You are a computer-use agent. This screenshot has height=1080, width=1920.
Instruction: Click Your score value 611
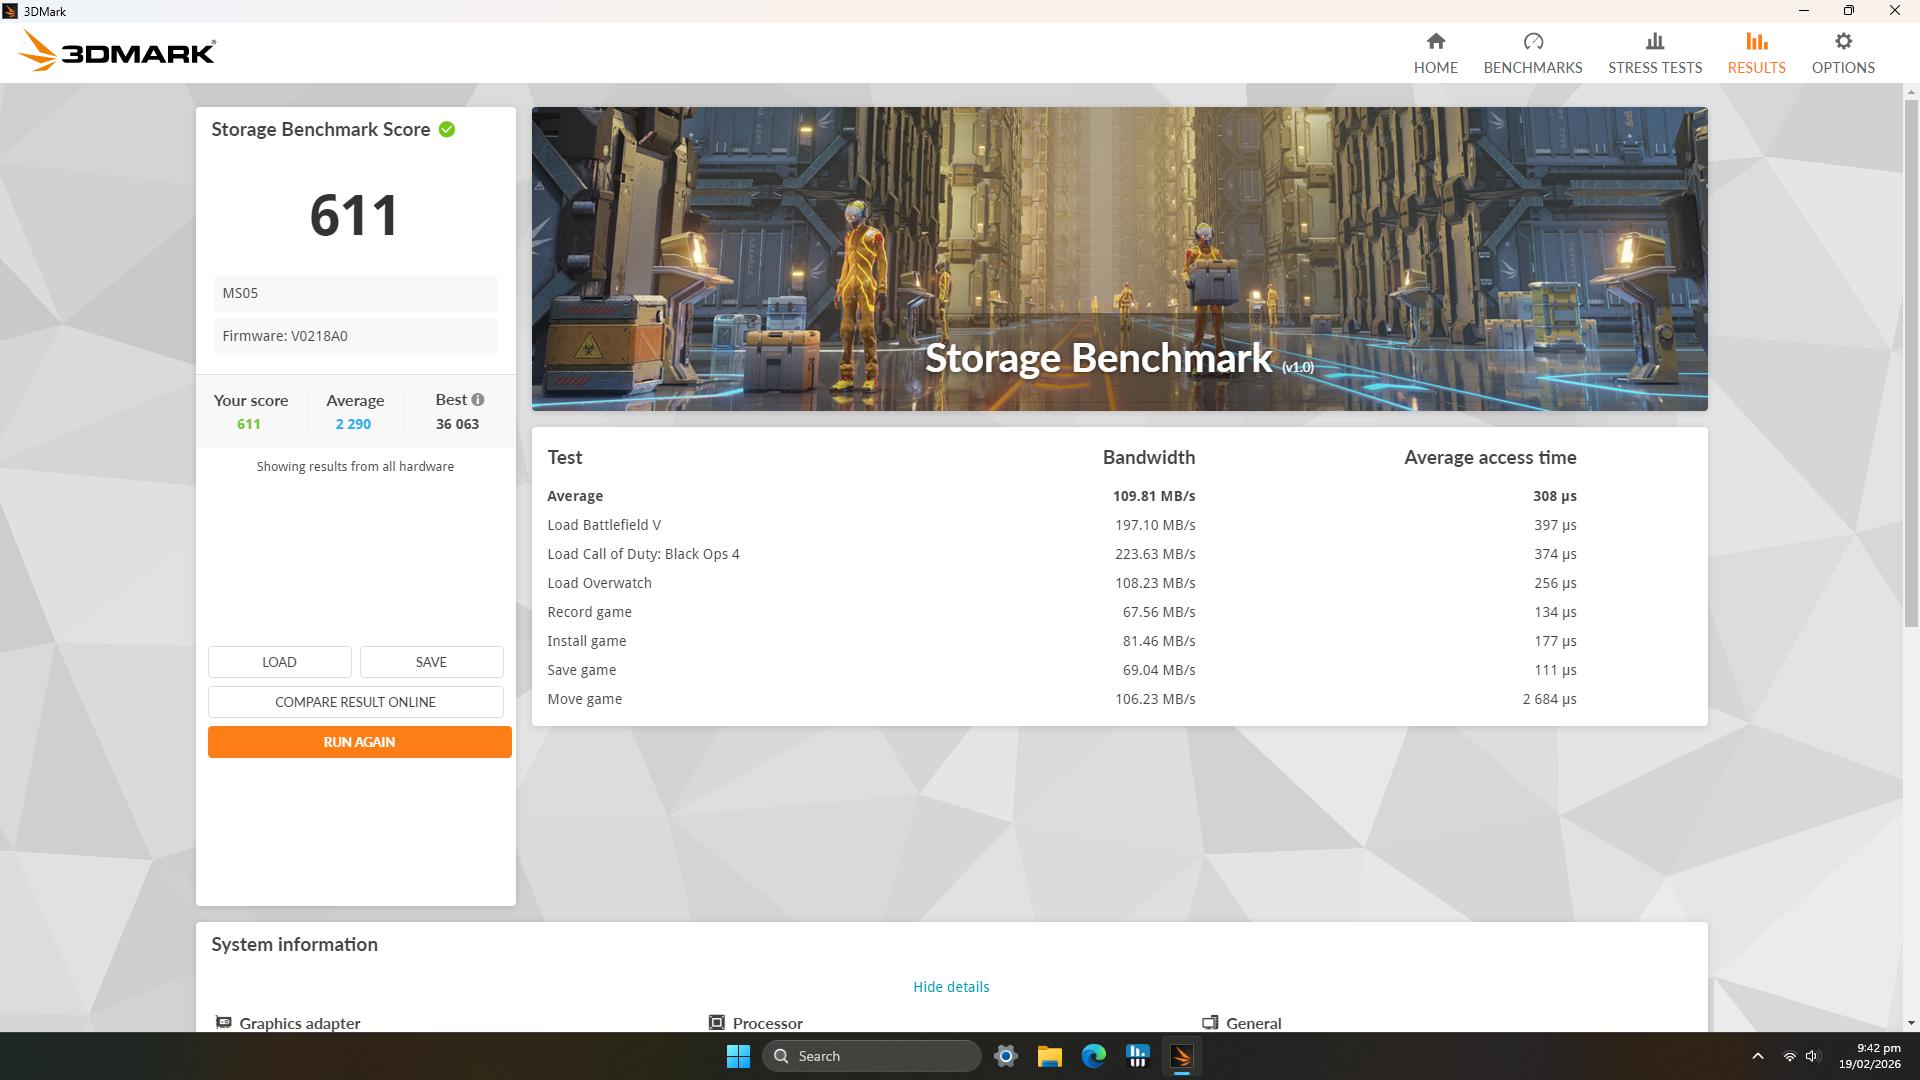click(249, 424)
